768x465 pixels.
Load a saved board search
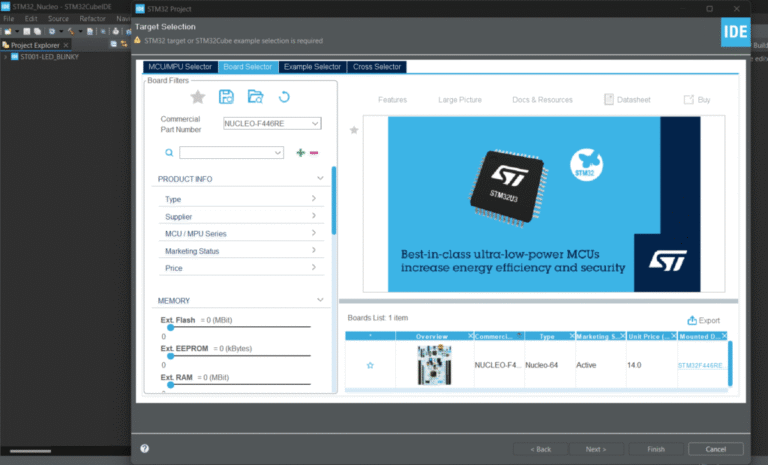point(255,97)
